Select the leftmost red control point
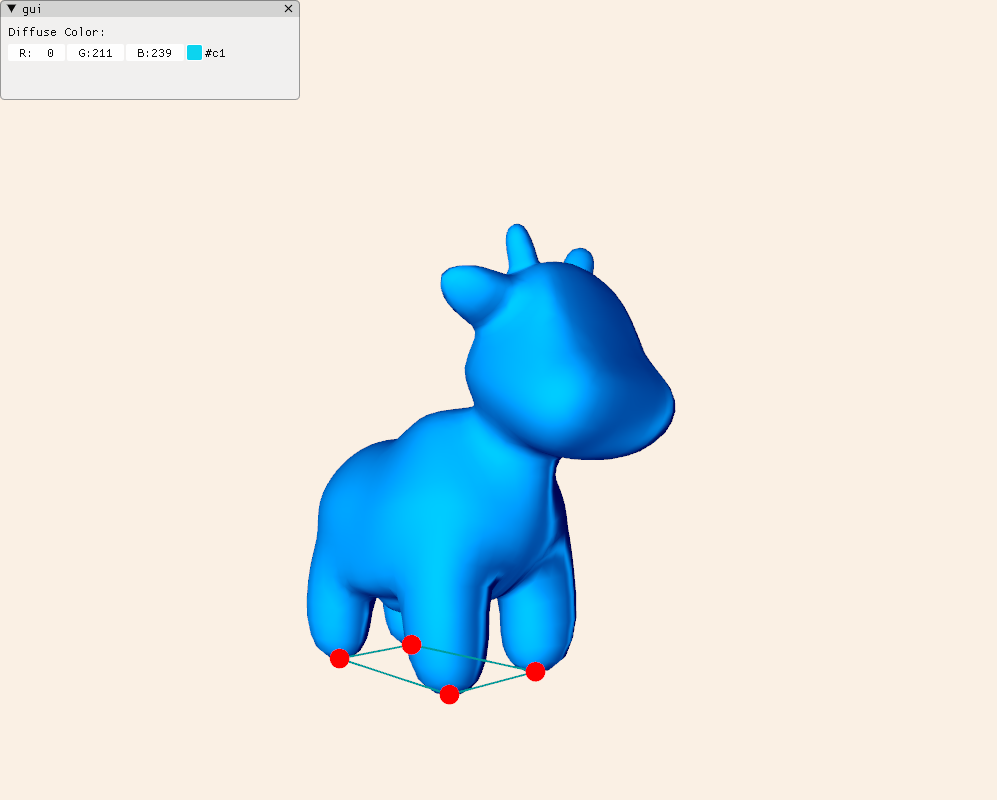997x800 pixels. pos(340,658)
